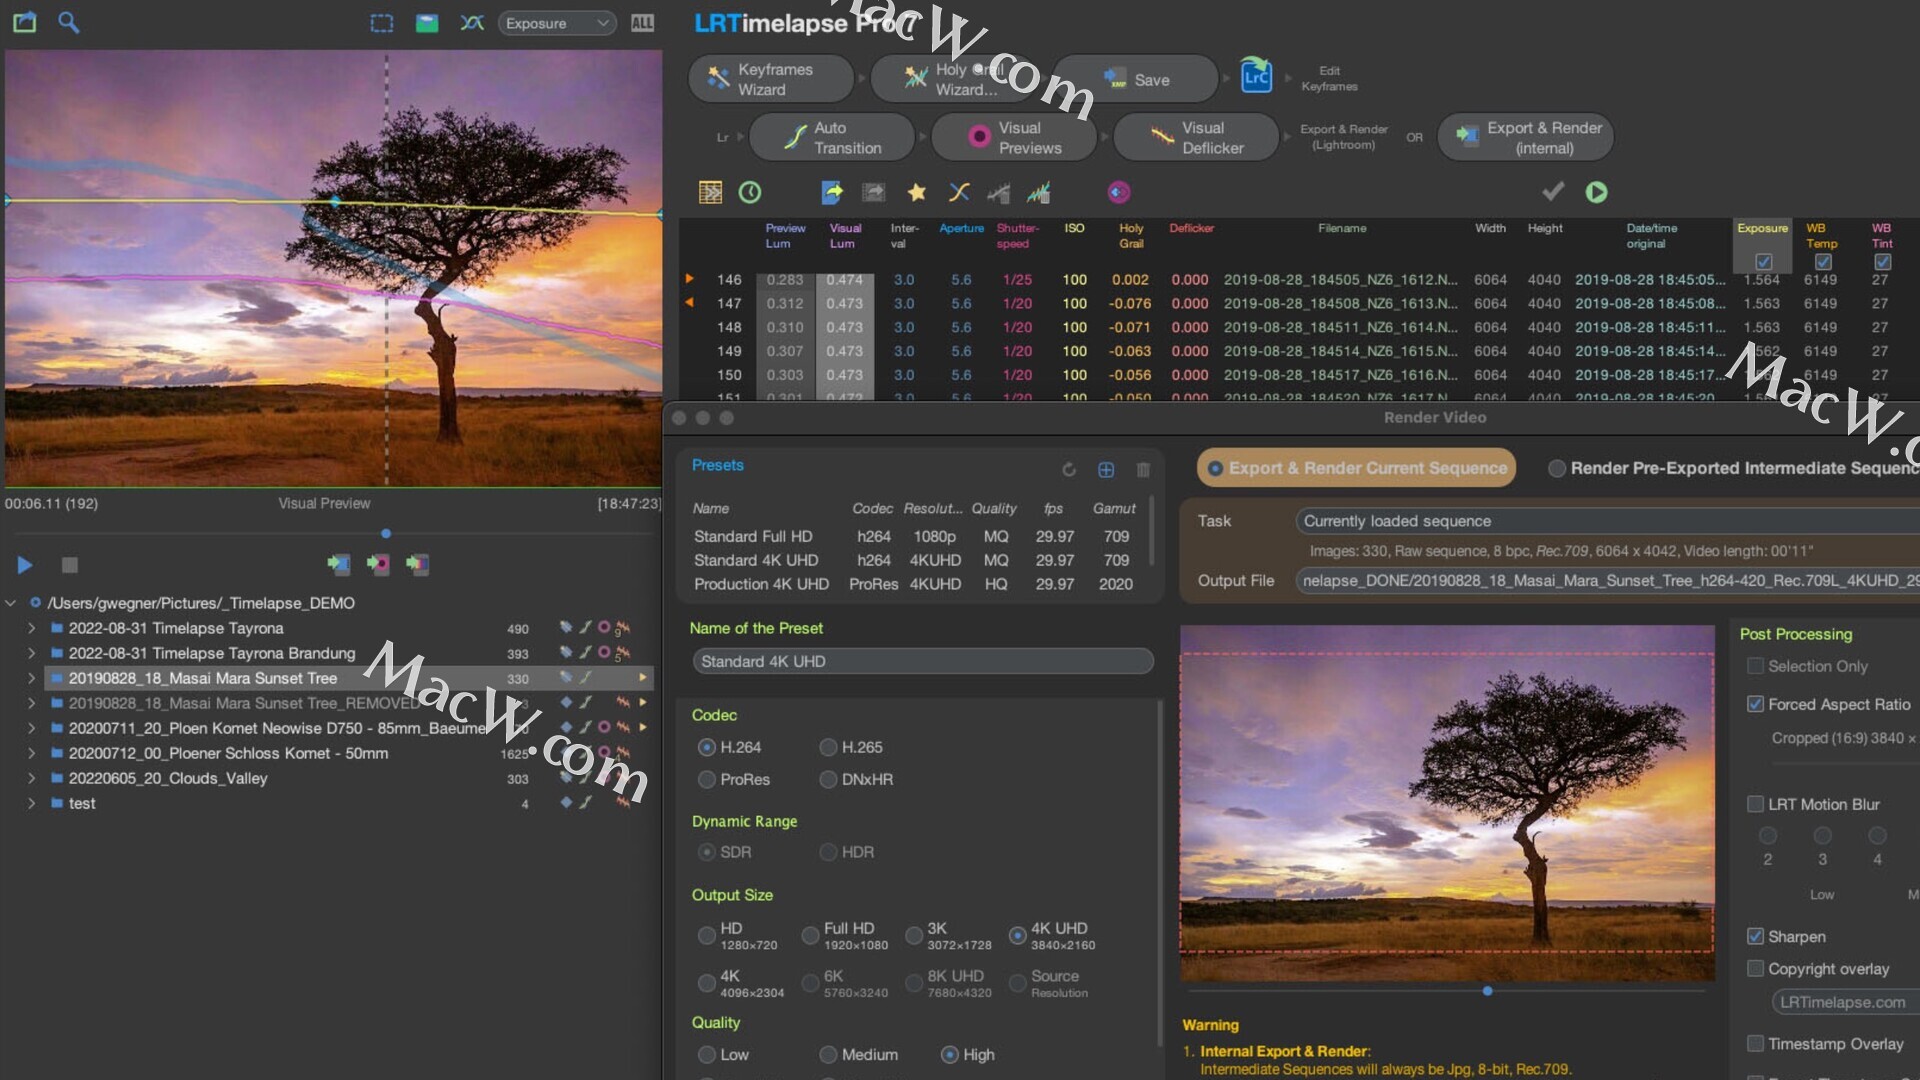Click the open folder icon above the preview
The image size is (1920, 1080).
(x=25, y=22)
